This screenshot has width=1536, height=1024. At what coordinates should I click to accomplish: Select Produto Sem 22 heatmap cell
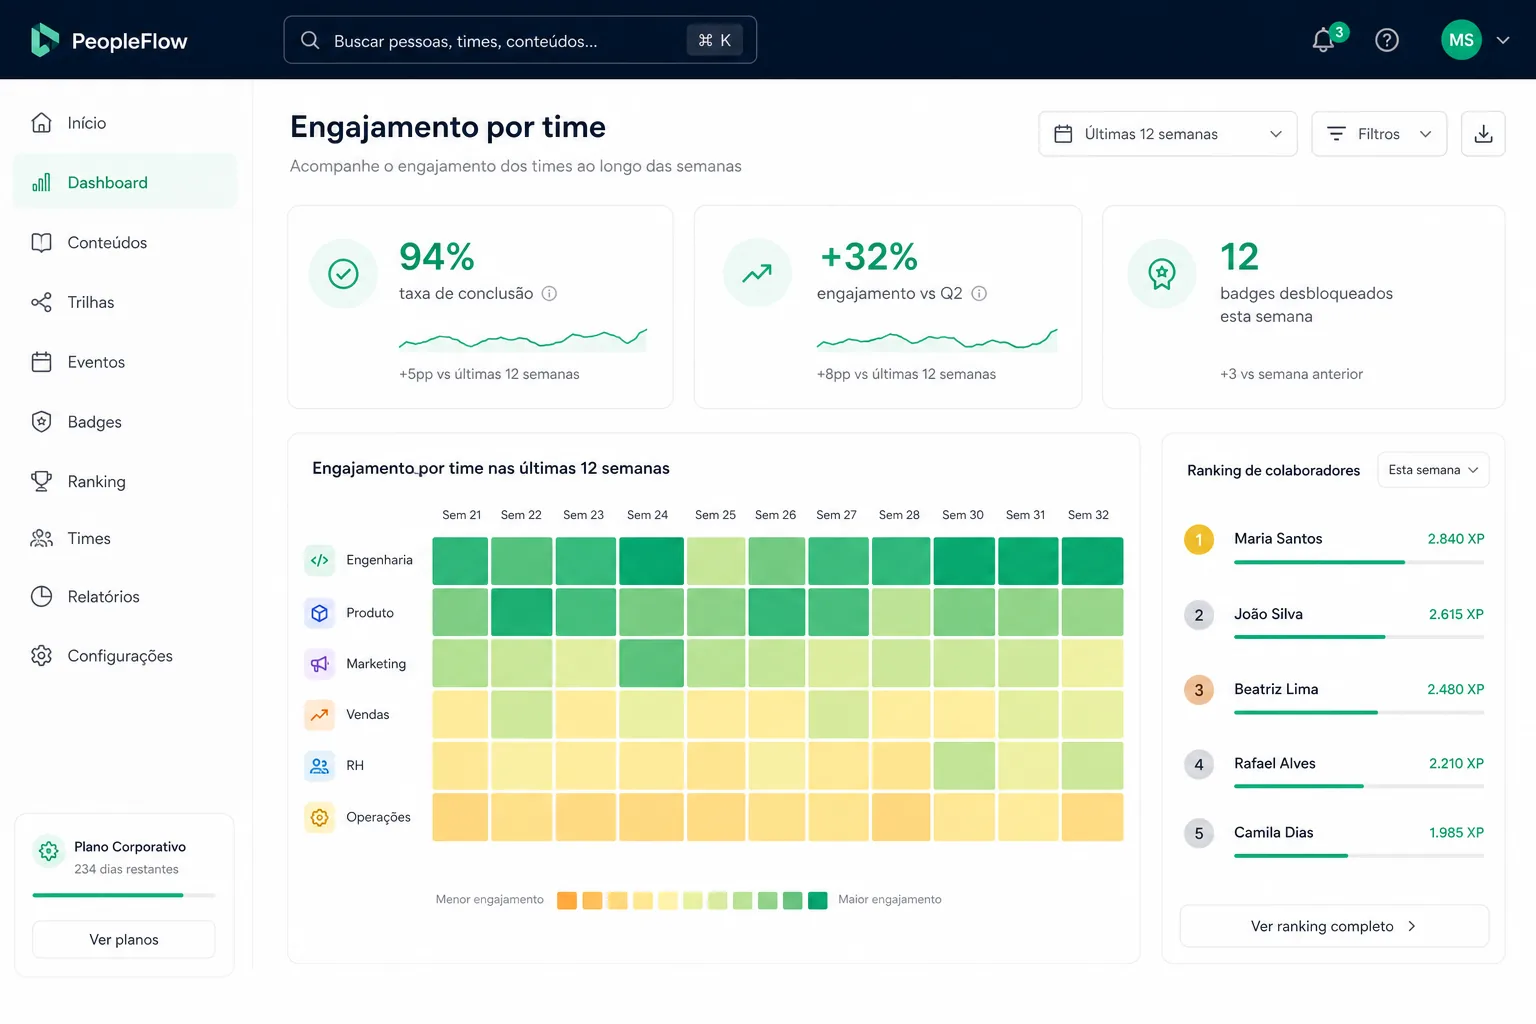click(521, 612)
